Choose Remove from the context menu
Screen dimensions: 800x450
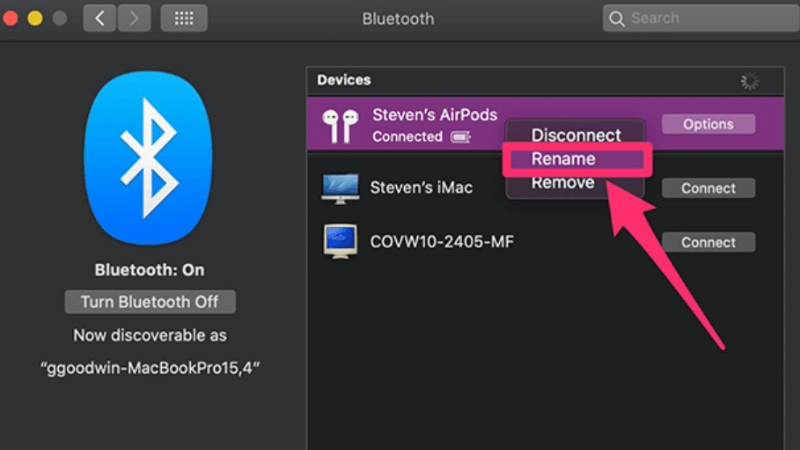tap(562, 183)
